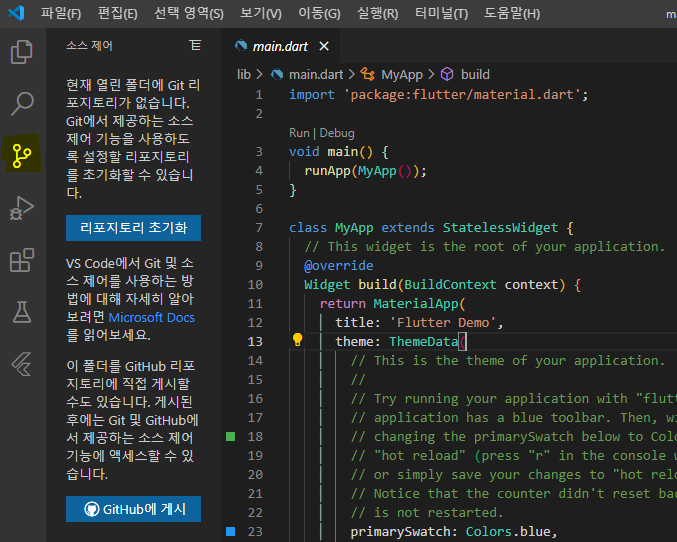Open the 이동(G) menu
The image size is (677, 542).
(x=320, y=13)
